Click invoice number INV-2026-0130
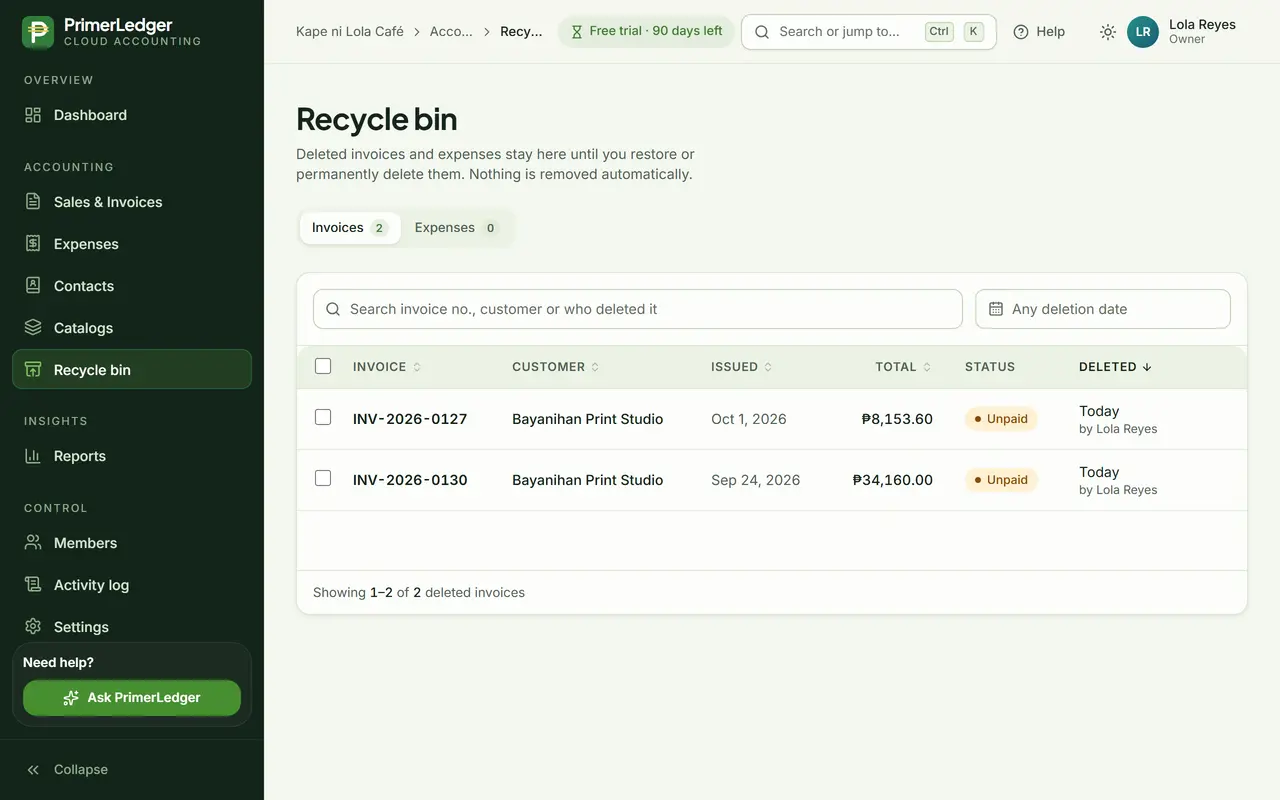The width and height of the screenshot is (1280, 800). click(x=410, y=480)
